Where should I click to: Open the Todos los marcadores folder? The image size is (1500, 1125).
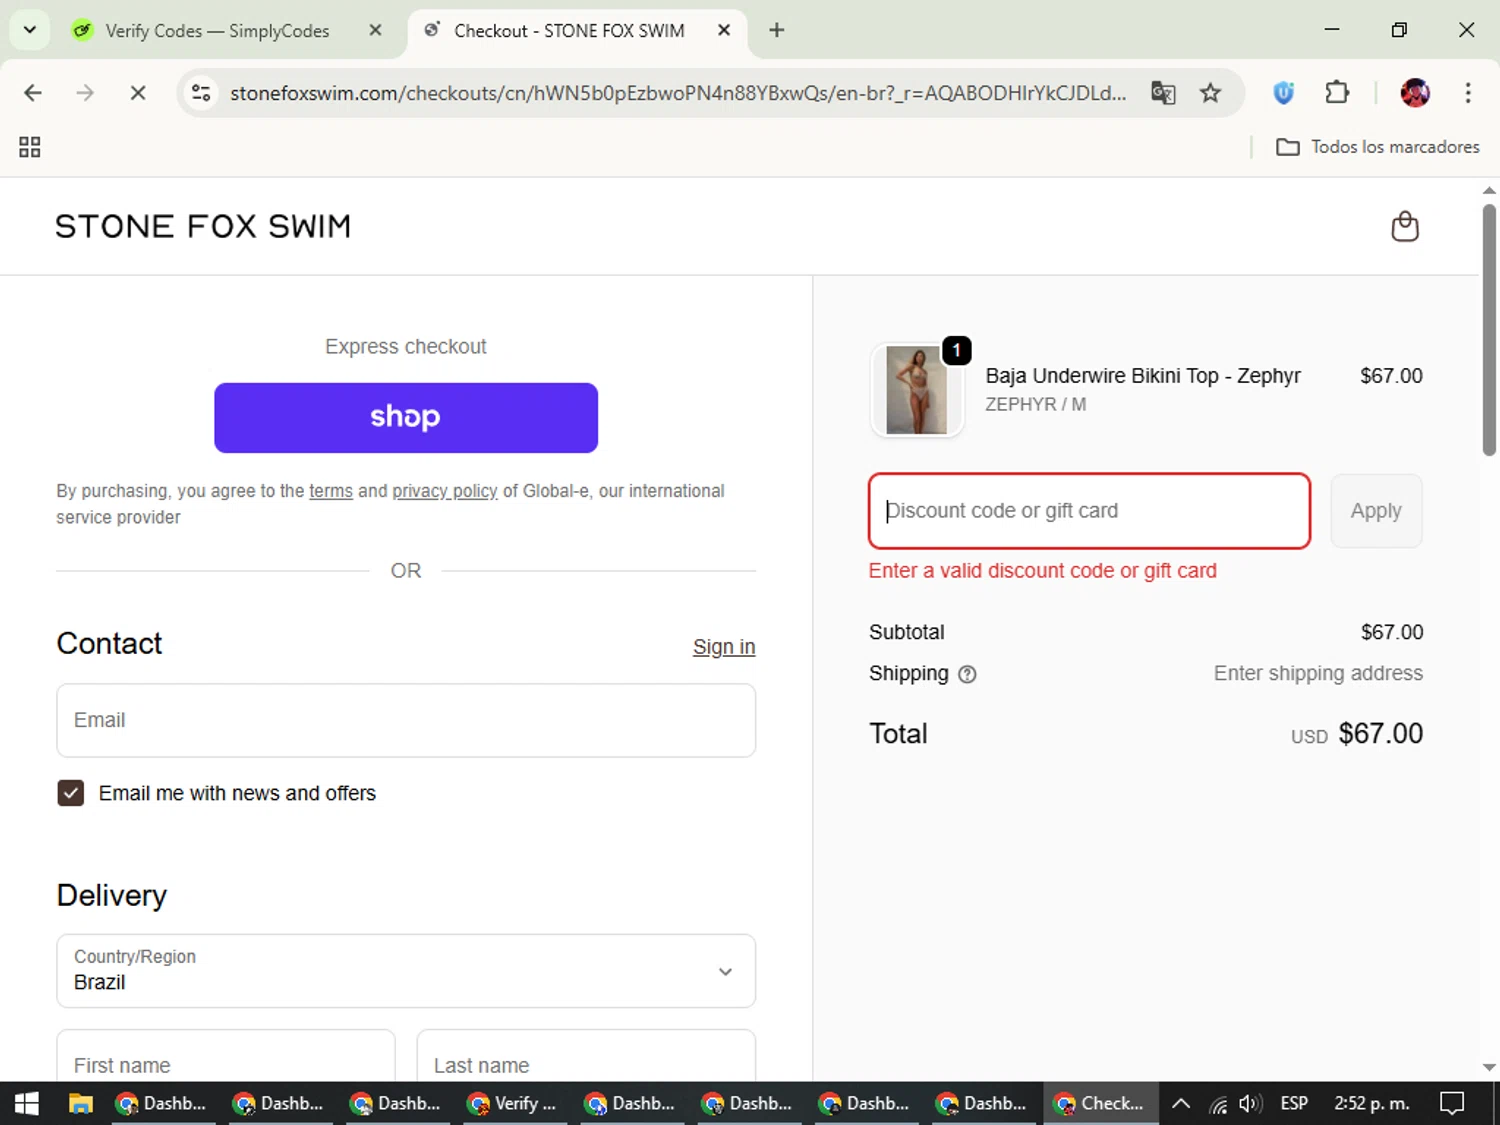[1378, 147]
